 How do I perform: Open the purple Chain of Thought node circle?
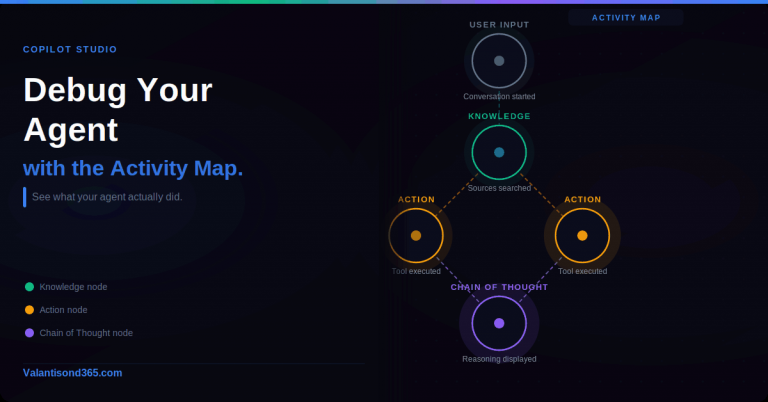click(499, 323)
